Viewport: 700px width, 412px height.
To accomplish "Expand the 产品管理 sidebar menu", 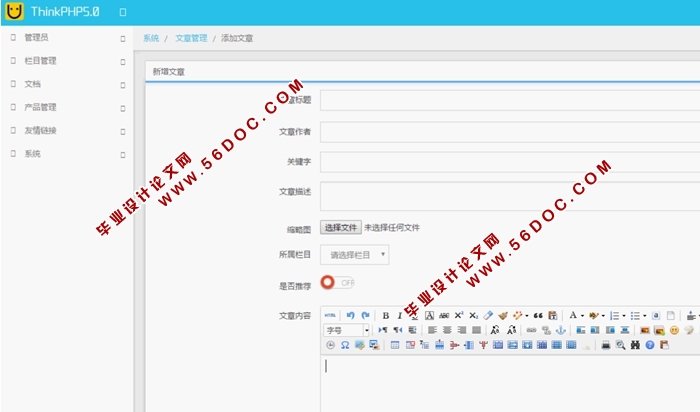I will click(x=67, y=107).
